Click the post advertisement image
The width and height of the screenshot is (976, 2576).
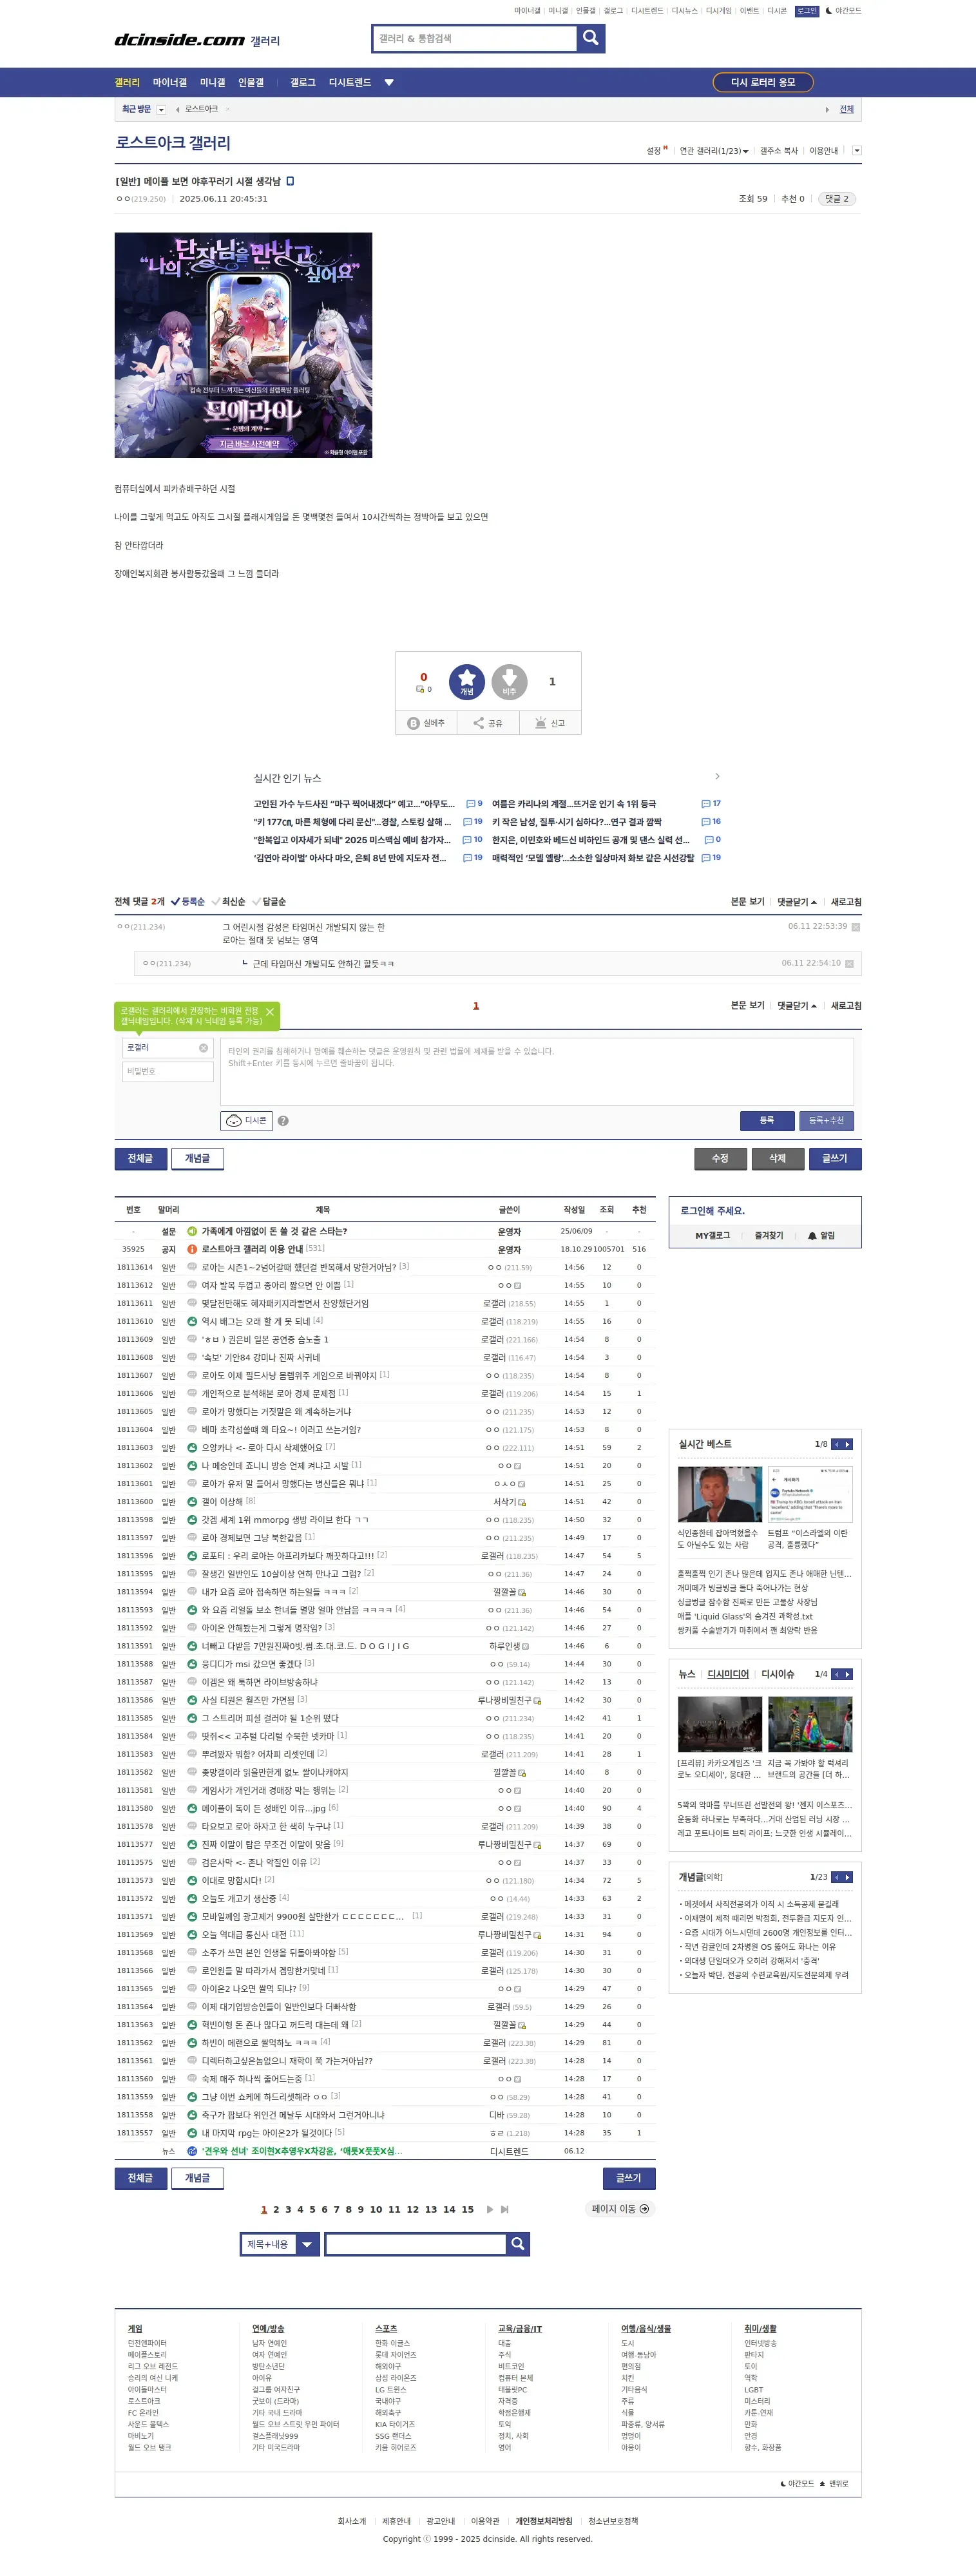tap(243, 345)
